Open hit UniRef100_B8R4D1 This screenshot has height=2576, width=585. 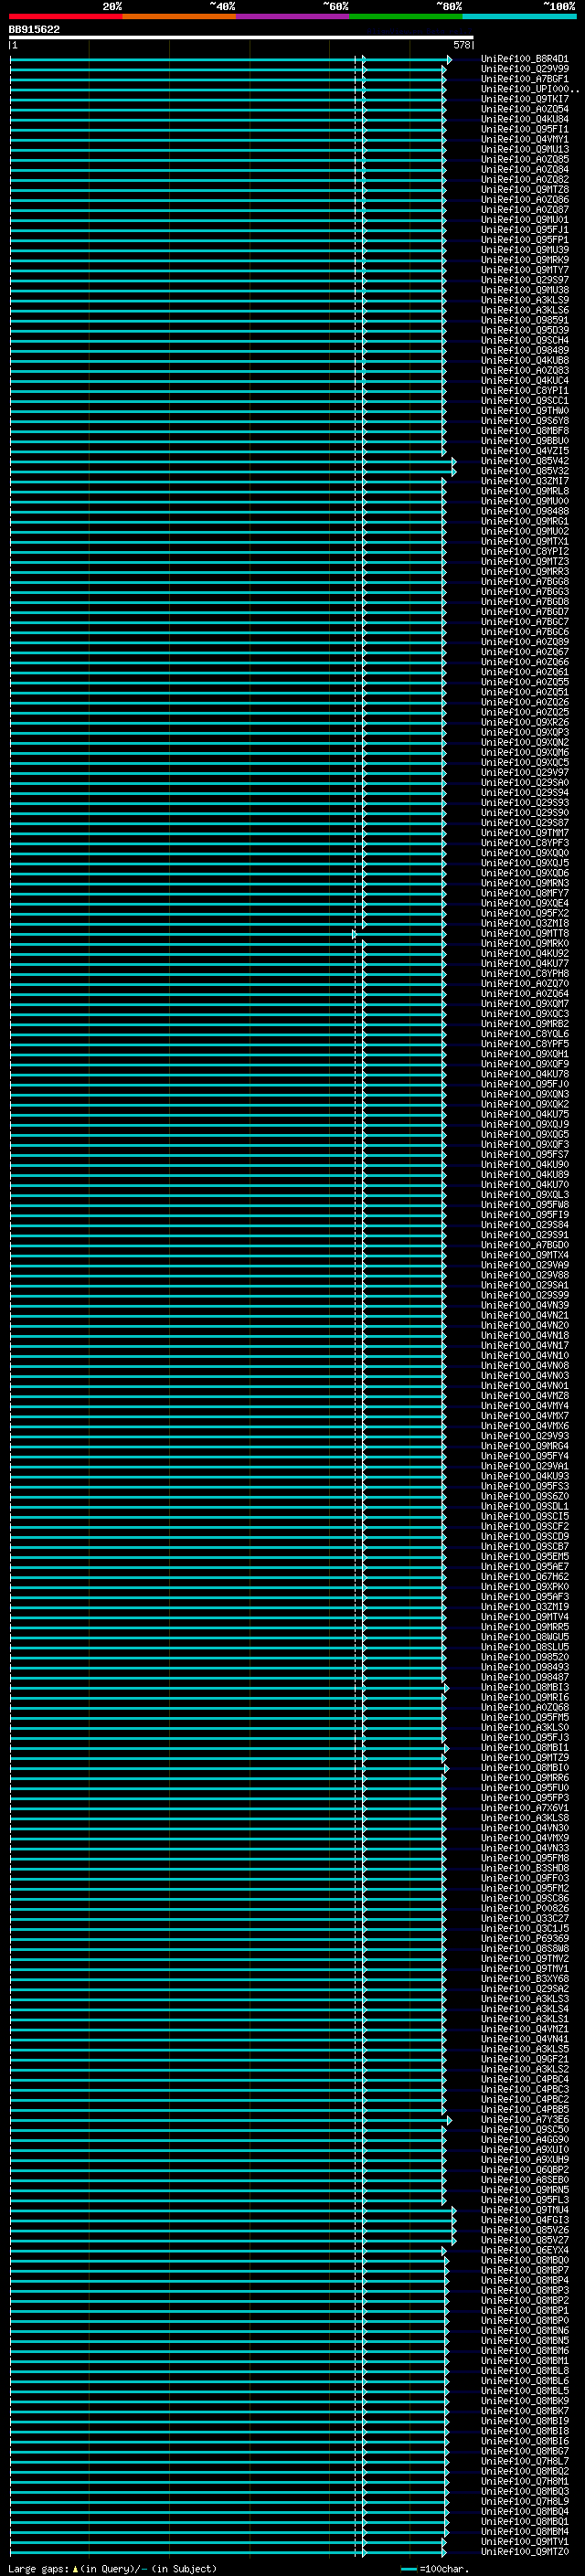(524, 59)
